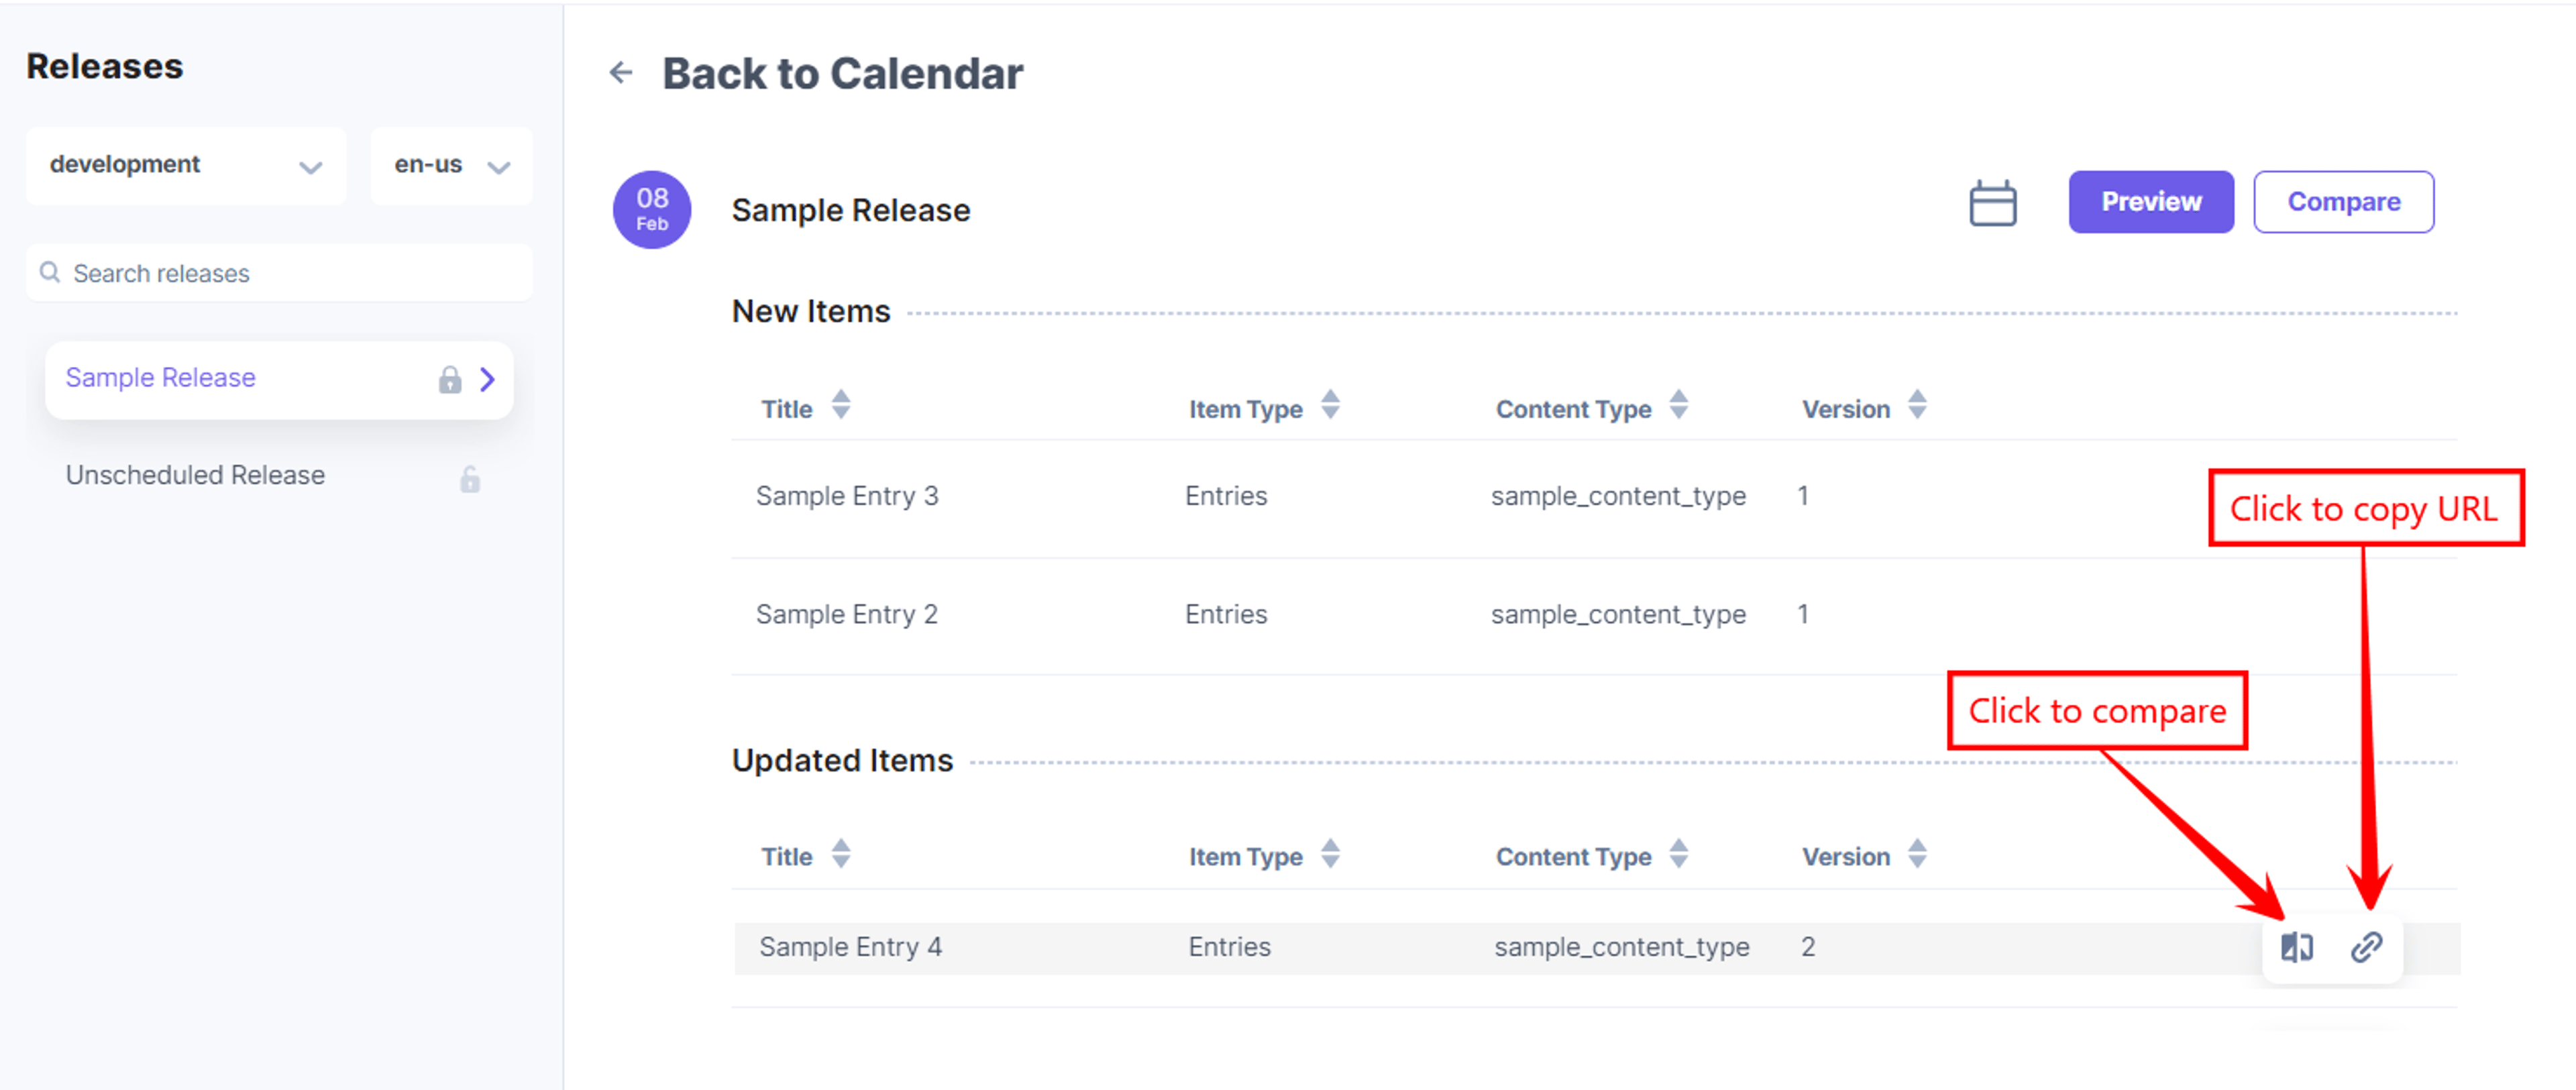This screenshot has height=1090, width=2576.
Task: Expand Sample Release with chevron arrow
Action: pyautogui.click(x=487, y=379)
